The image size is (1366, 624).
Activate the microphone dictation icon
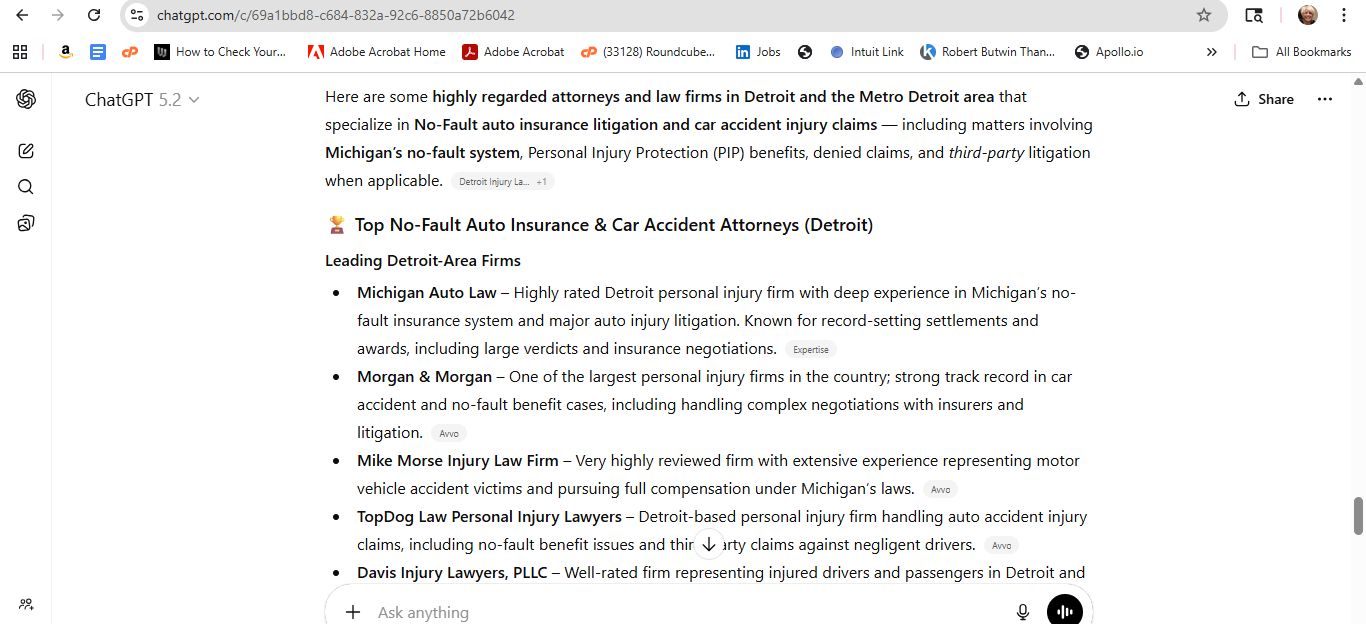(1023, 612)
